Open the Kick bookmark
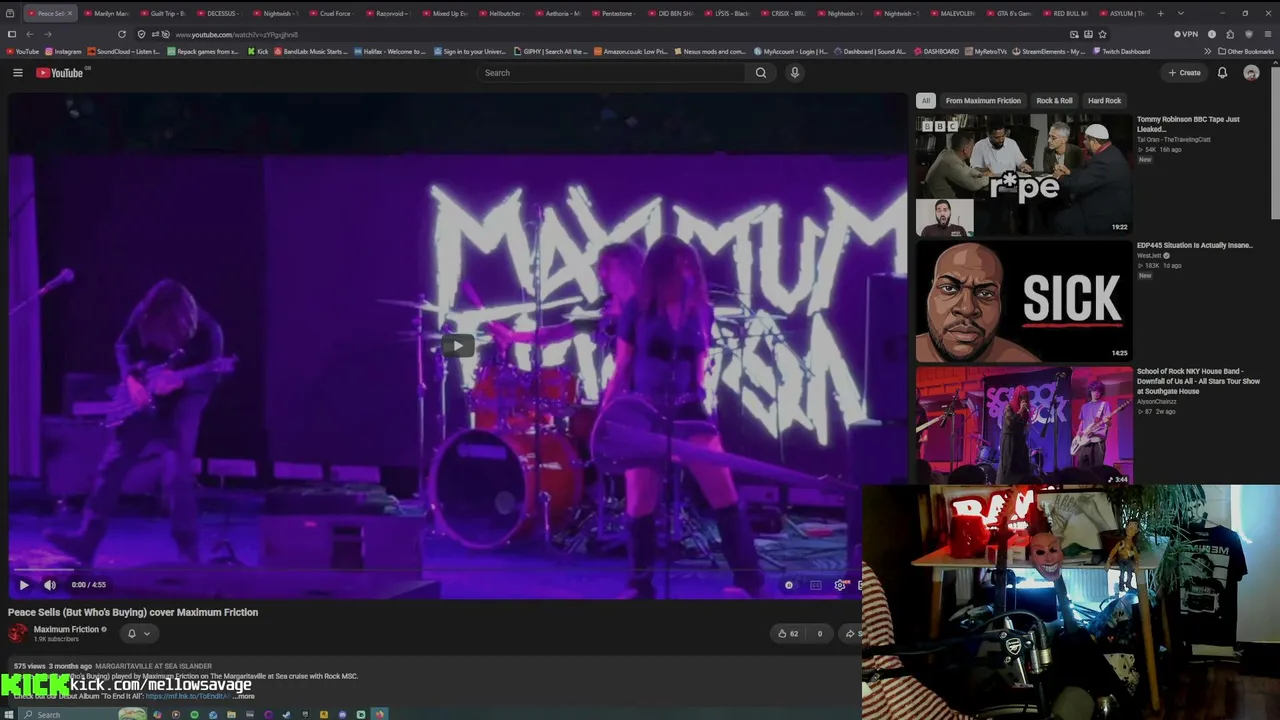The height and width of the screenshot is (720, 1280). click(x=257, y=51)
